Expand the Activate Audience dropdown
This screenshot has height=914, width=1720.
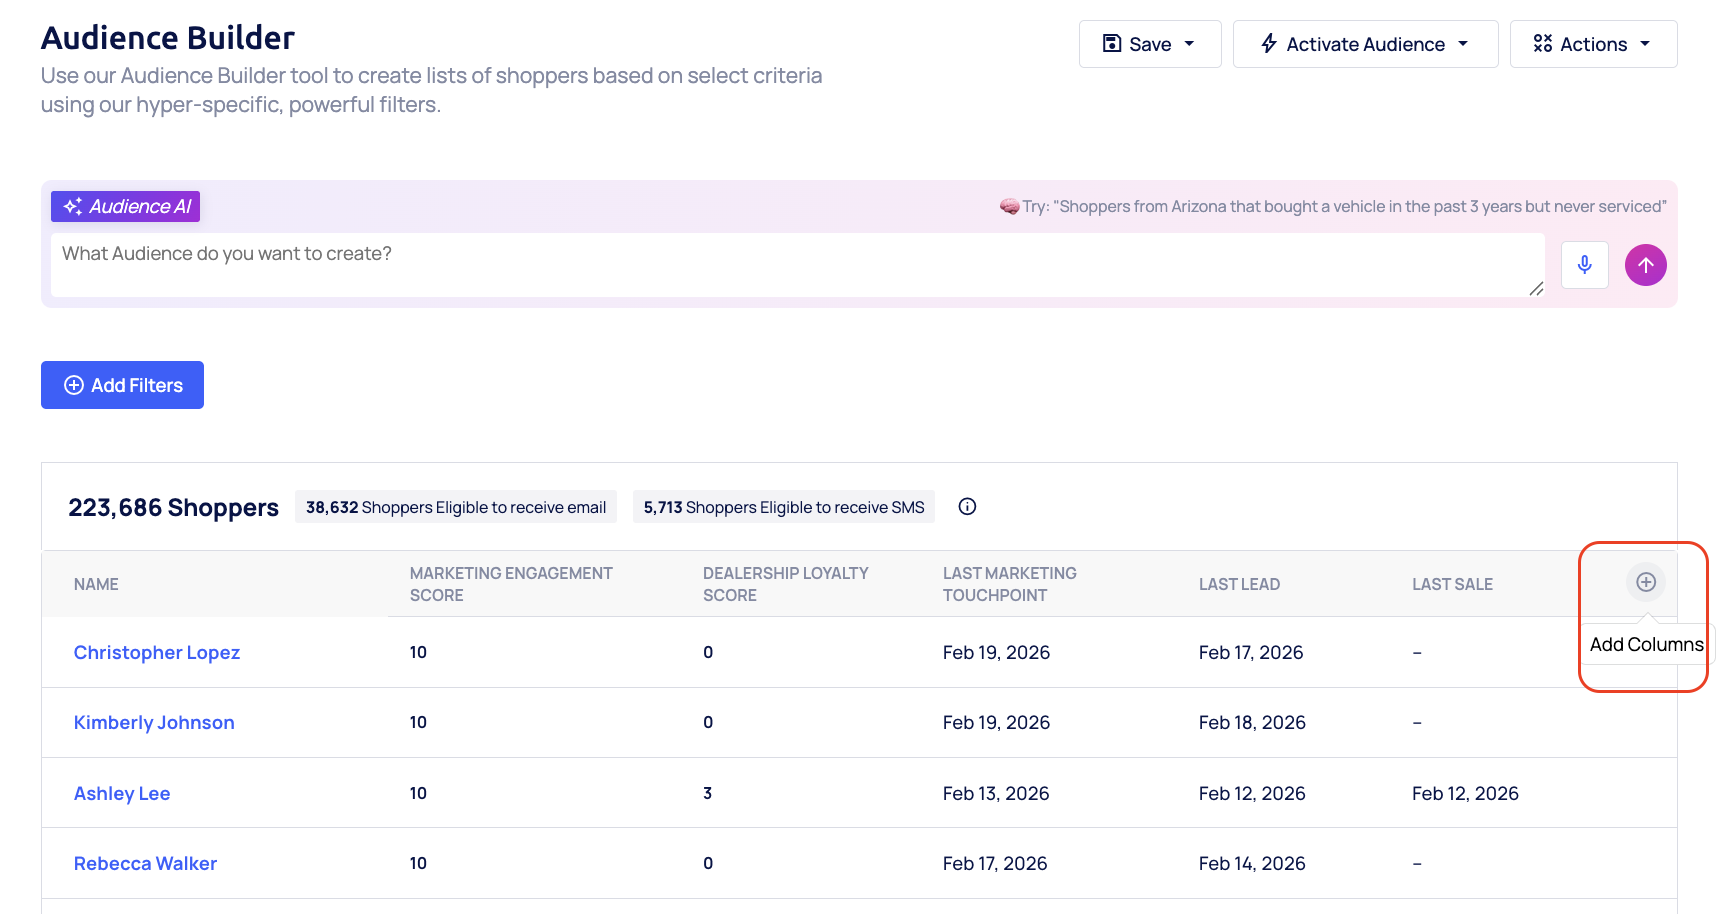[x=1464, y=43]
